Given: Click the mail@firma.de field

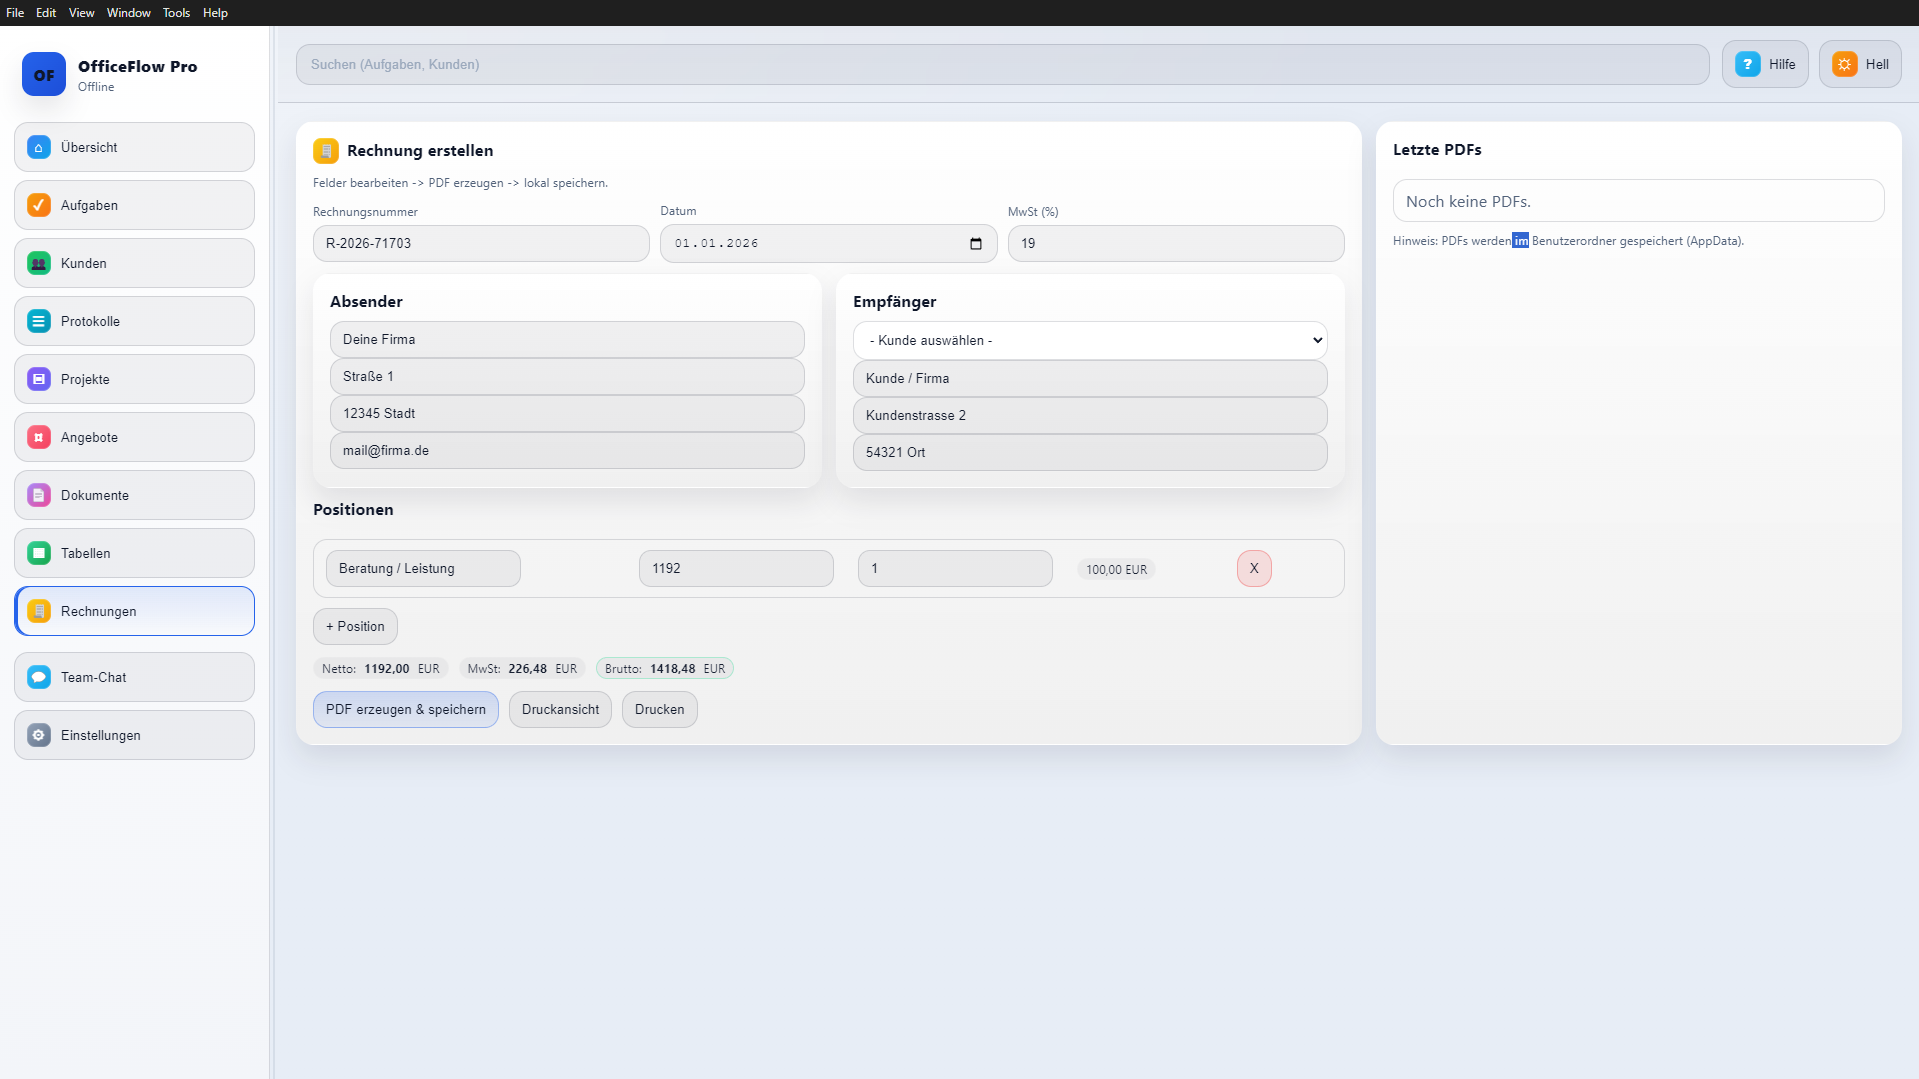Looking at the screenshot, I should click(567, 450).
